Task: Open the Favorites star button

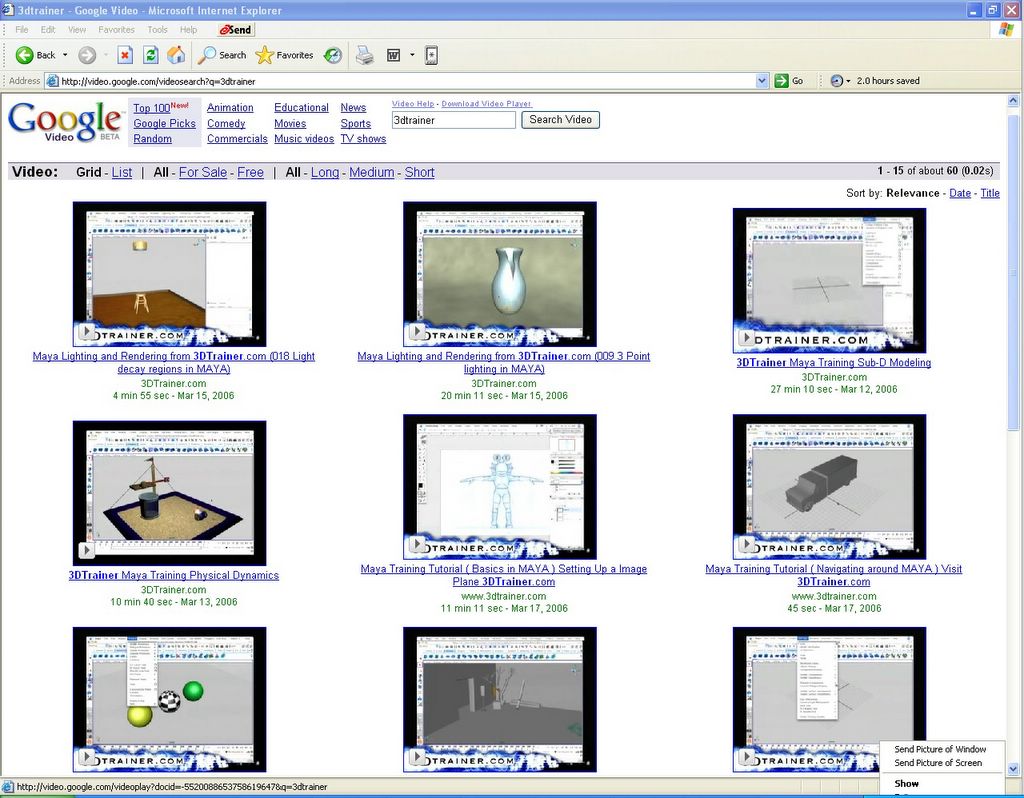Action: (x=285, y=56)
